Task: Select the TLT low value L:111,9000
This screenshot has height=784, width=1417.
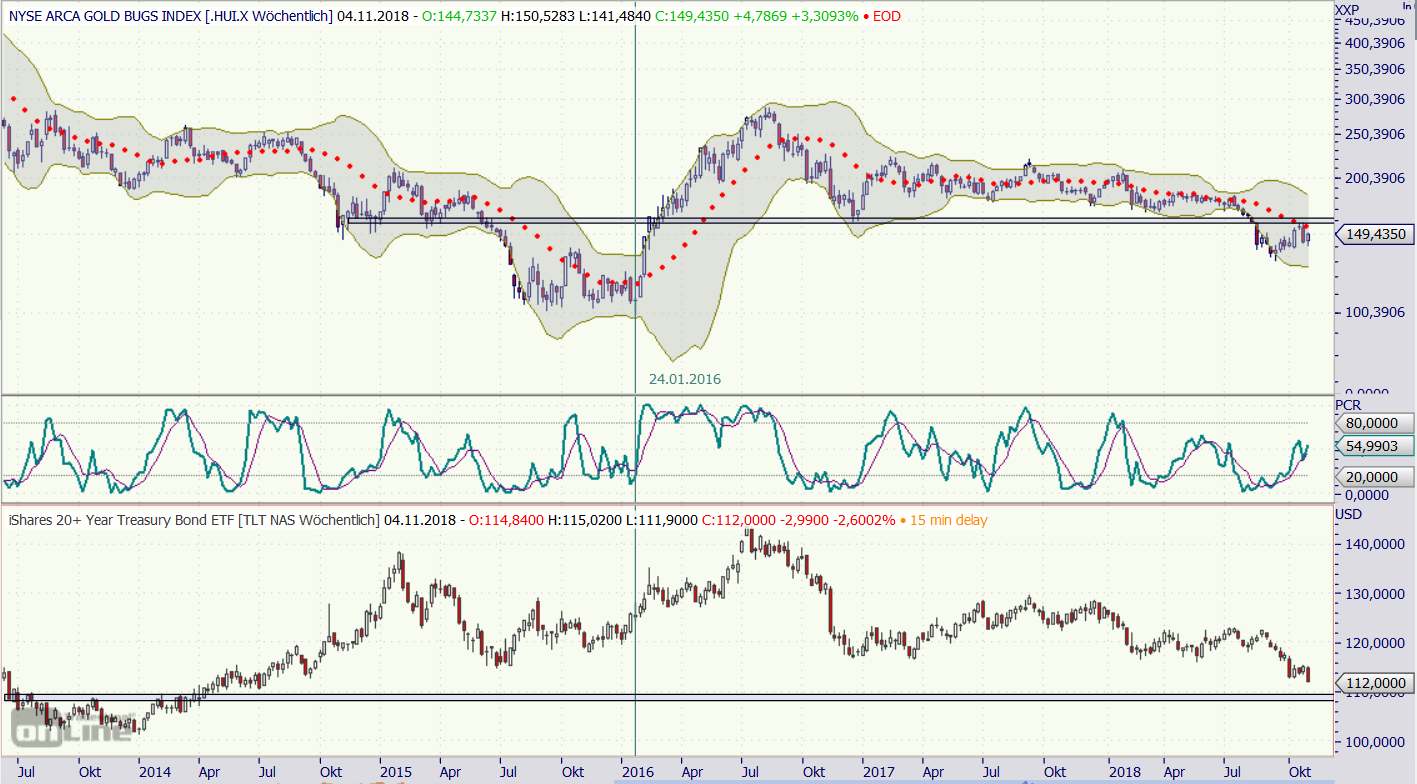Action: click(664, 520)
